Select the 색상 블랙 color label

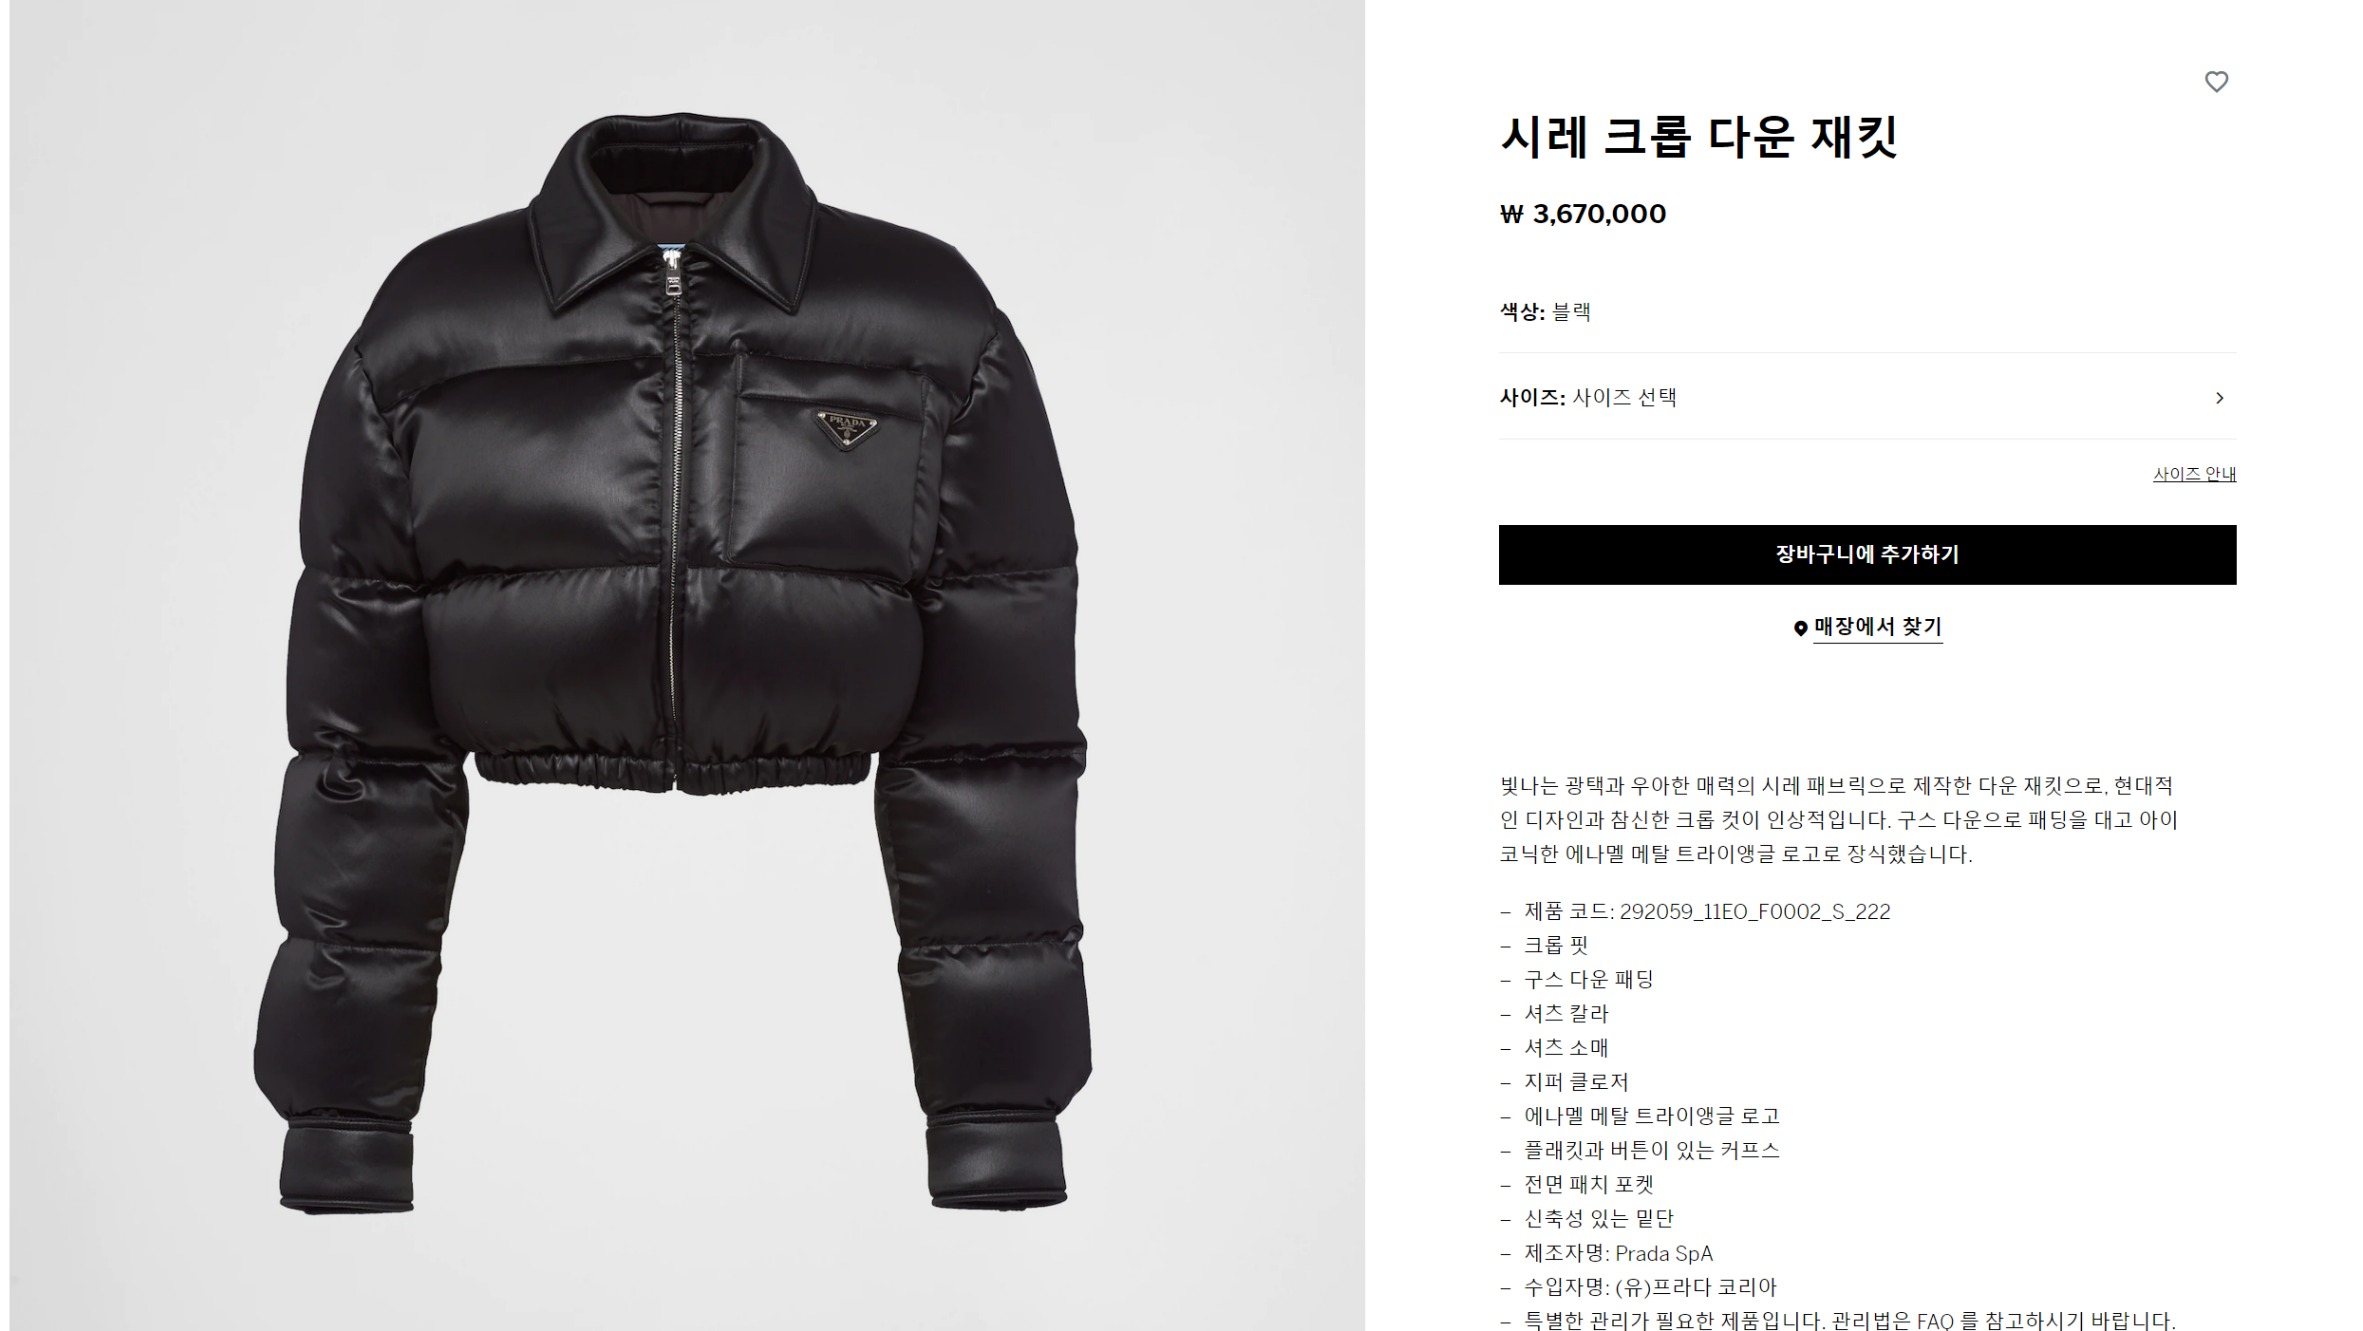pos(1545,312)
